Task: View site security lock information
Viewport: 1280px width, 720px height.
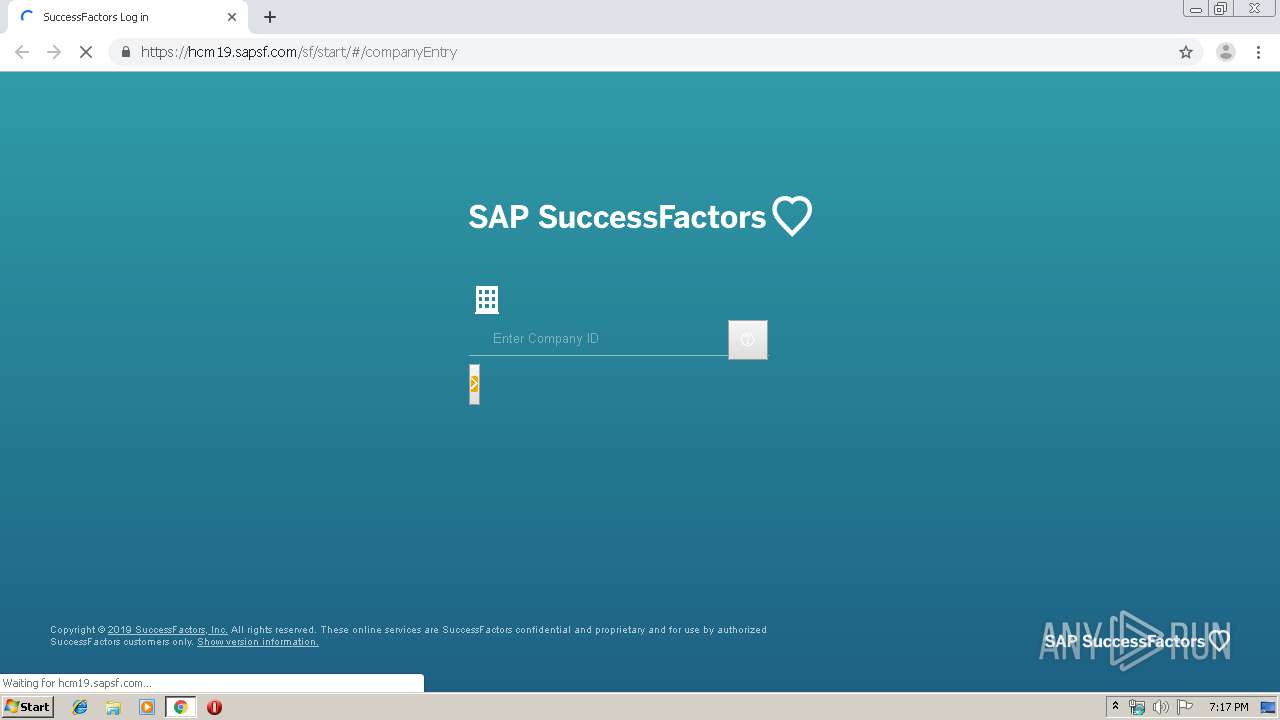Action: (x=126, y=52)
